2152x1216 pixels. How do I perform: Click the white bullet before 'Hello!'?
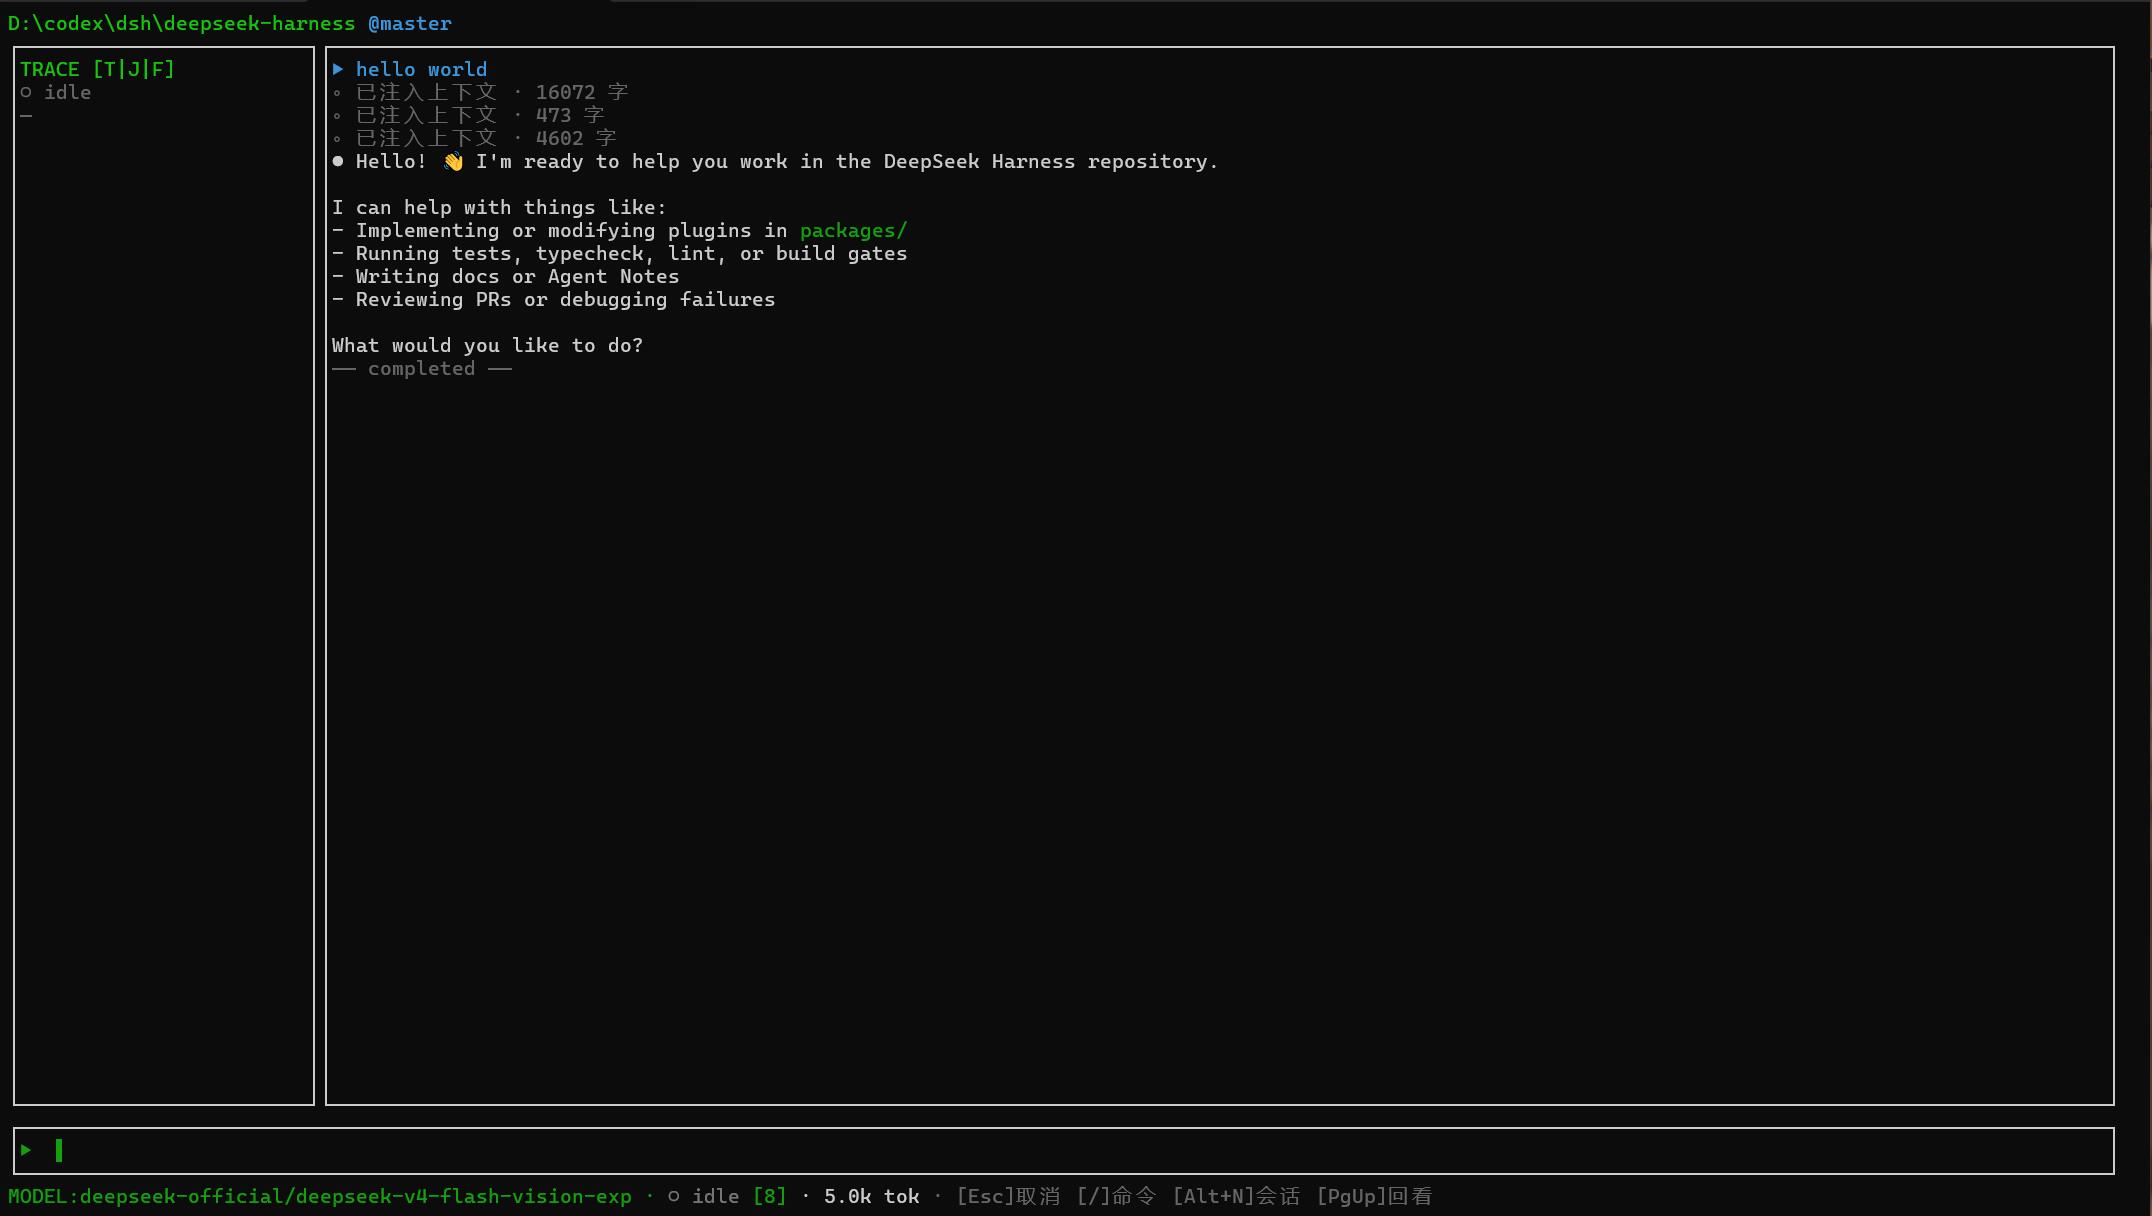tap(338, 161)
